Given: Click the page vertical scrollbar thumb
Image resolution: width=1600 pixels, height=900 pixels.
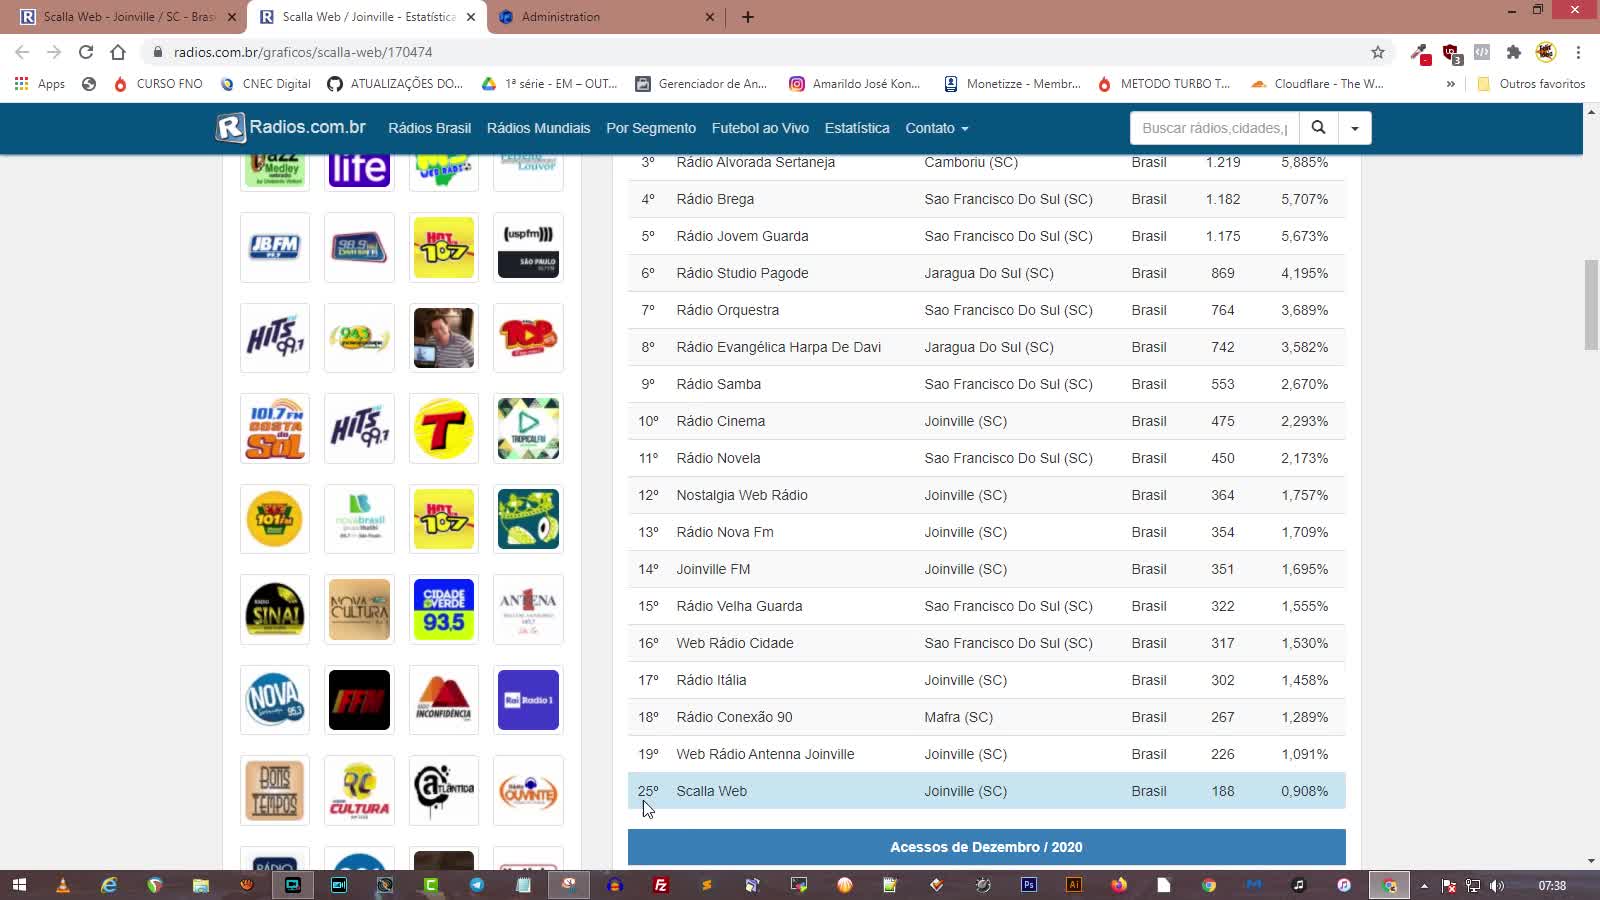Looking at the screenshot, I should [x=1591, y=305].
